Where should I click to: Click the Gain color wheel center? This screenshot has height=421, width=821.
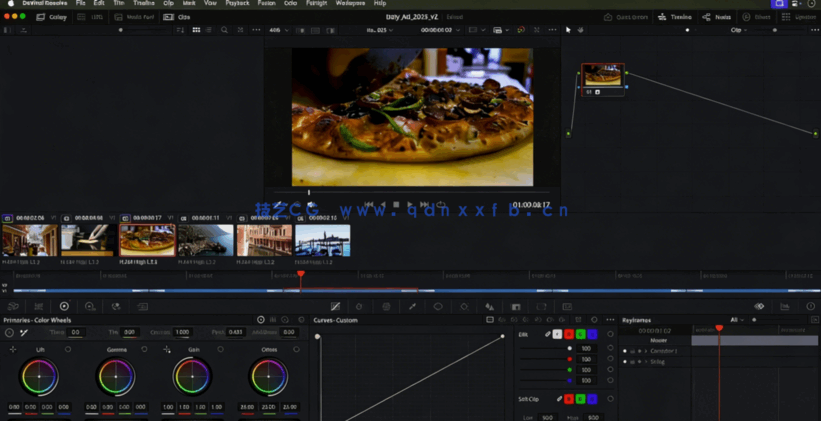pyautogui.click(x=192, y=376)
